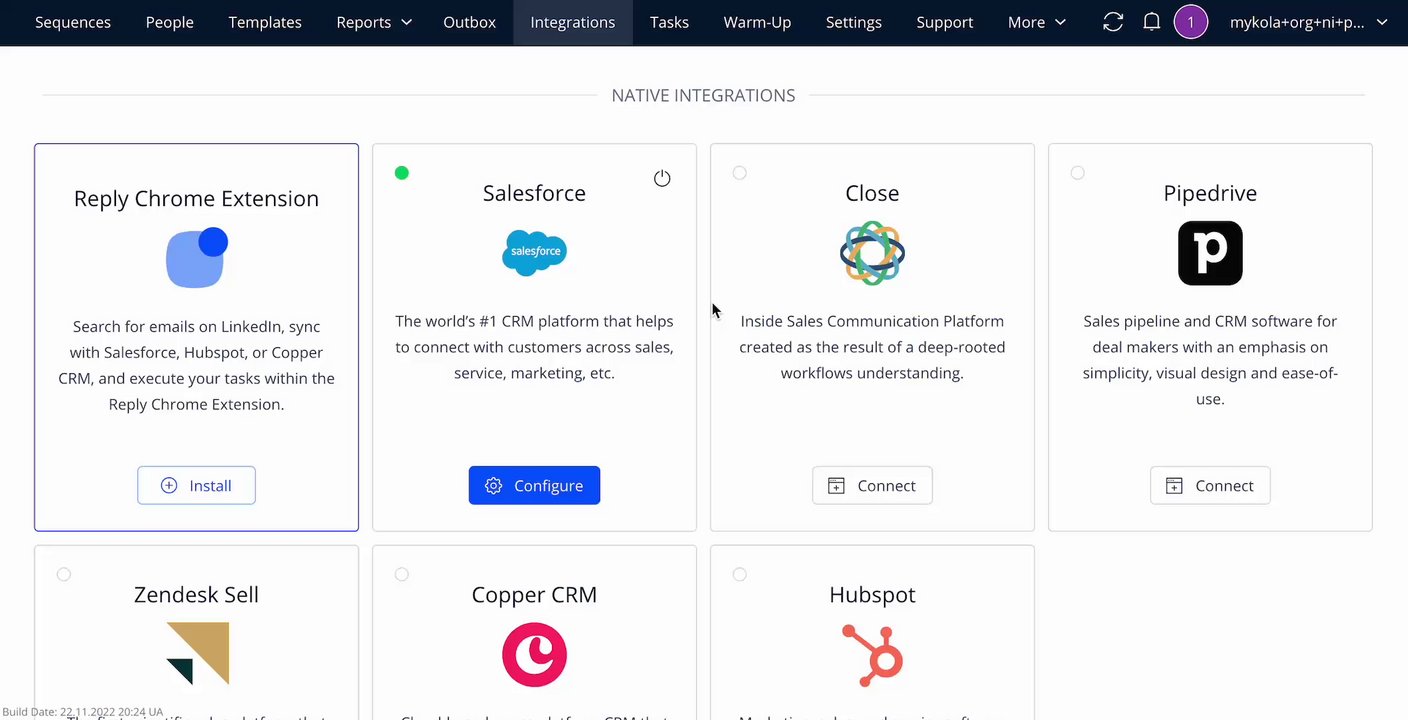Image resolution: width=1408 pixels, height=720 pixels.
Task: Go to the Warm-Up tab
Action: pyautogui.click(x=757, y=22)
